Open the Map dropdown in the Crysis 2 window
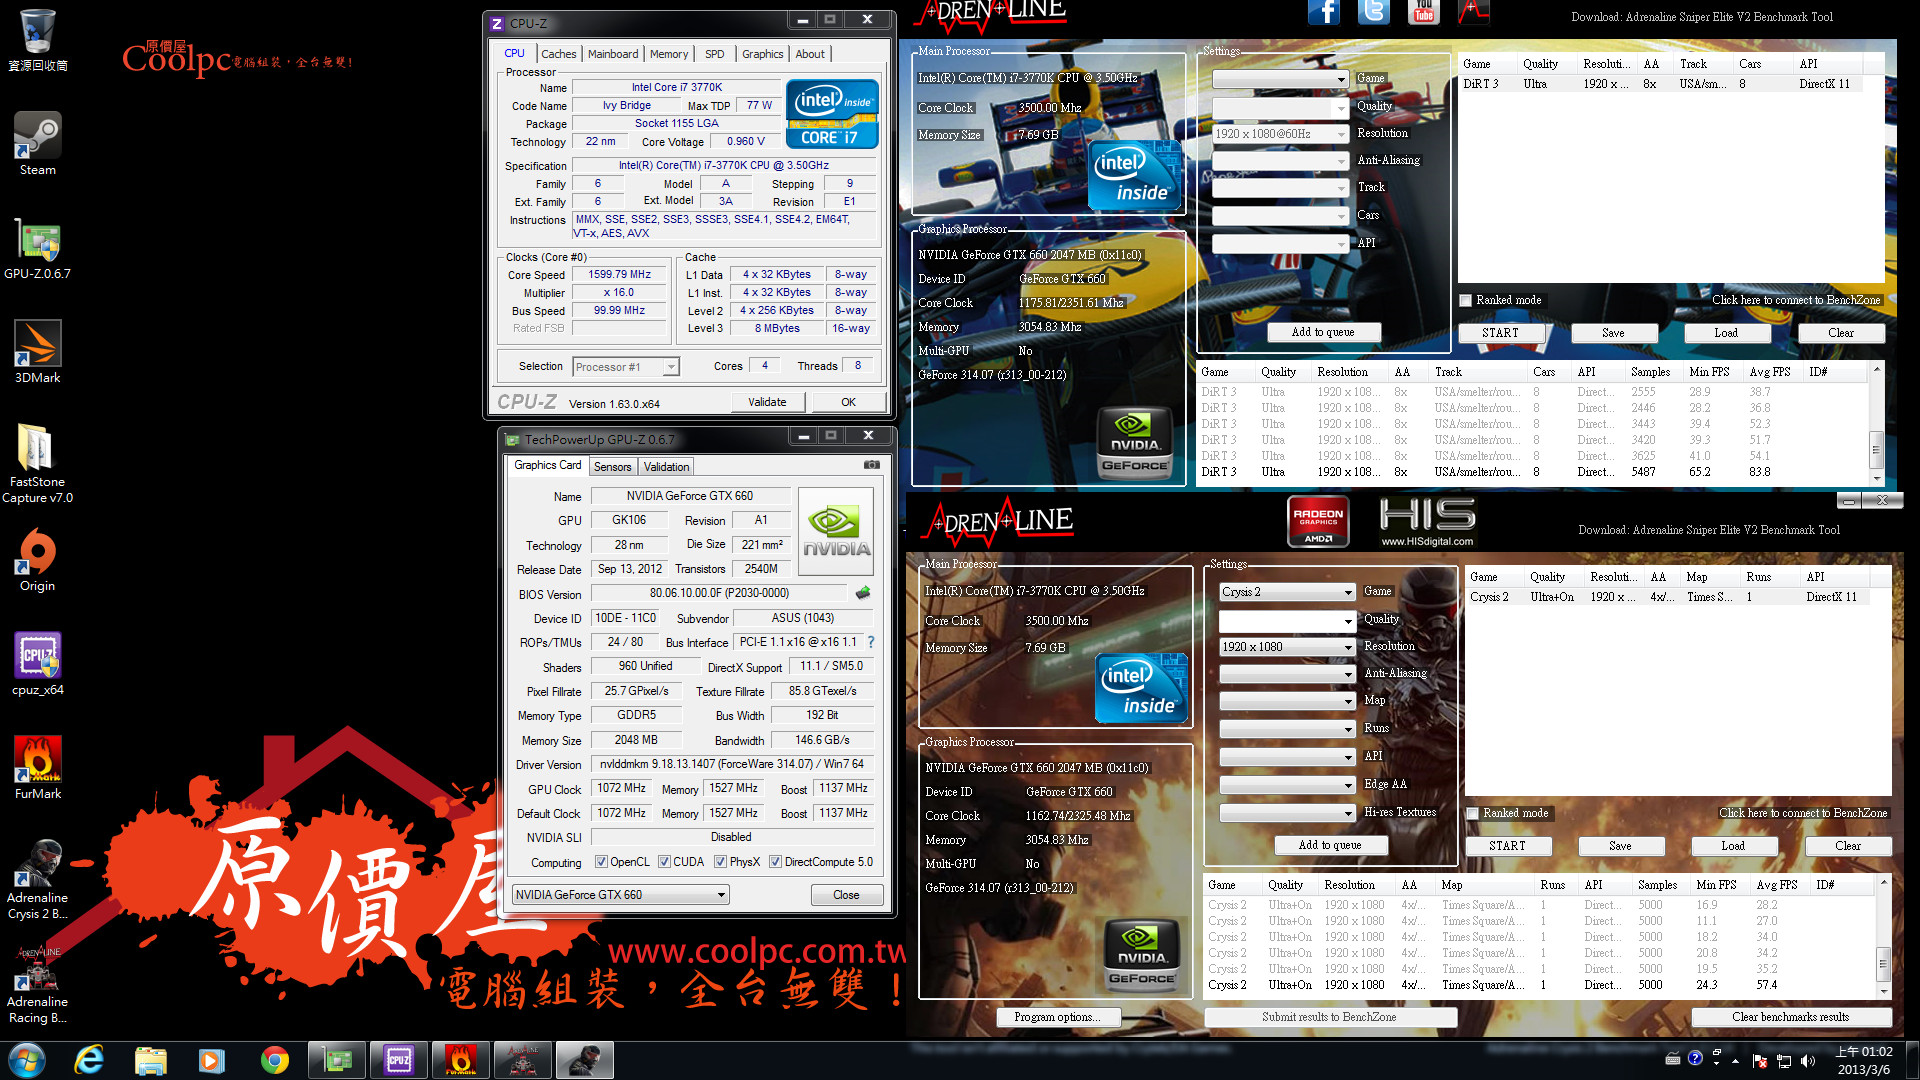 point(1287,701)
